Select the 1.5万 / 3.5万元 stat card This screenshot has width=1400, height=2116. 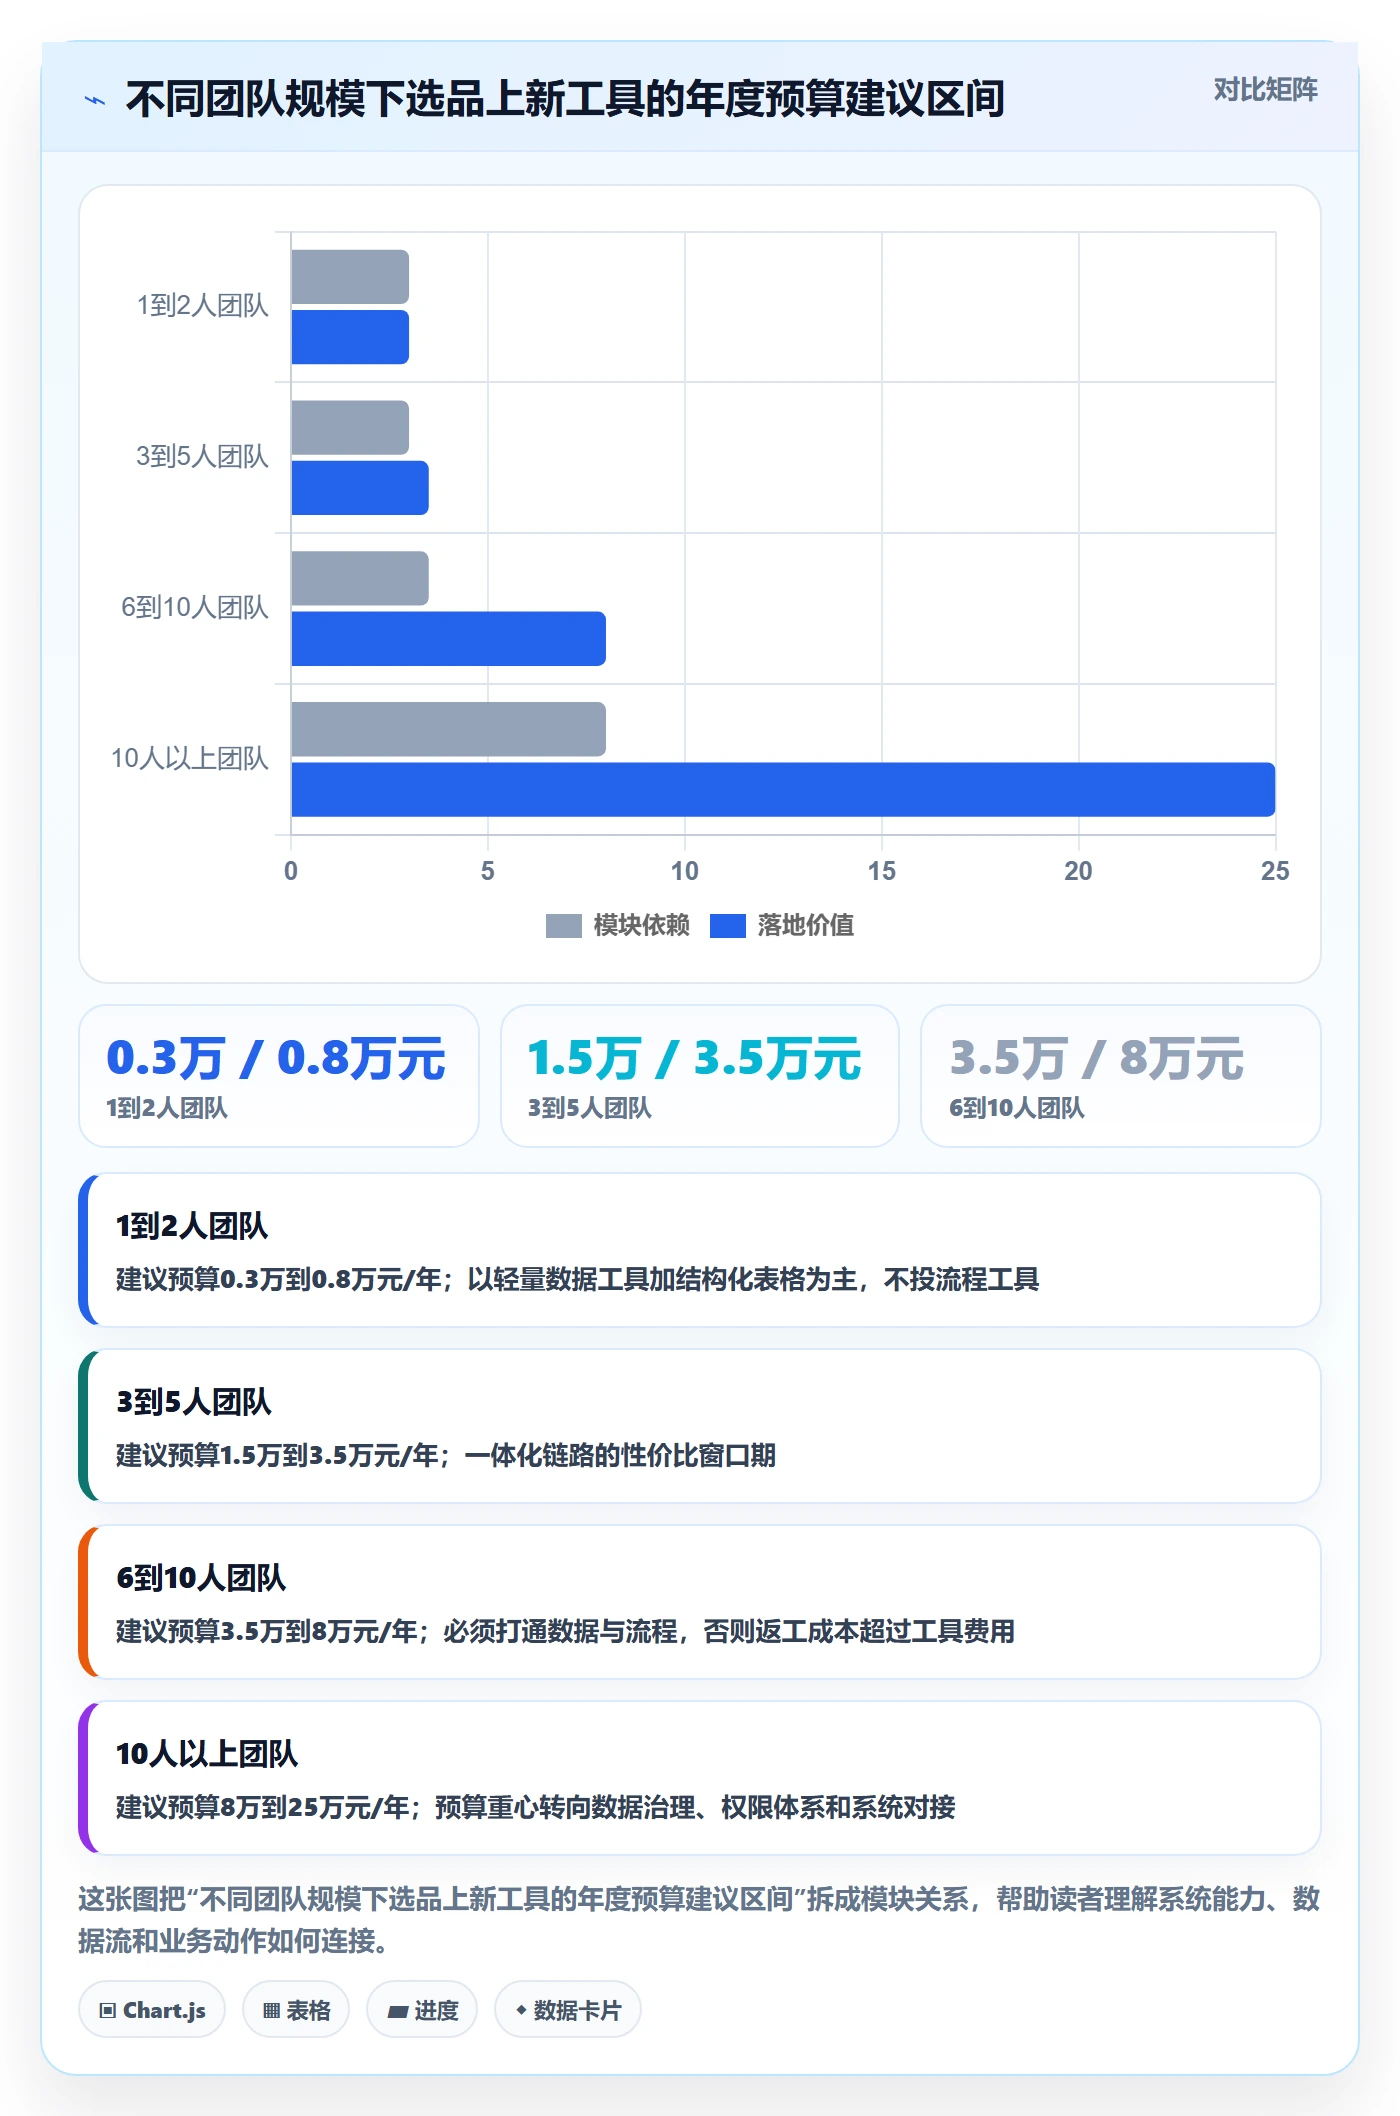pos(700,1076)
